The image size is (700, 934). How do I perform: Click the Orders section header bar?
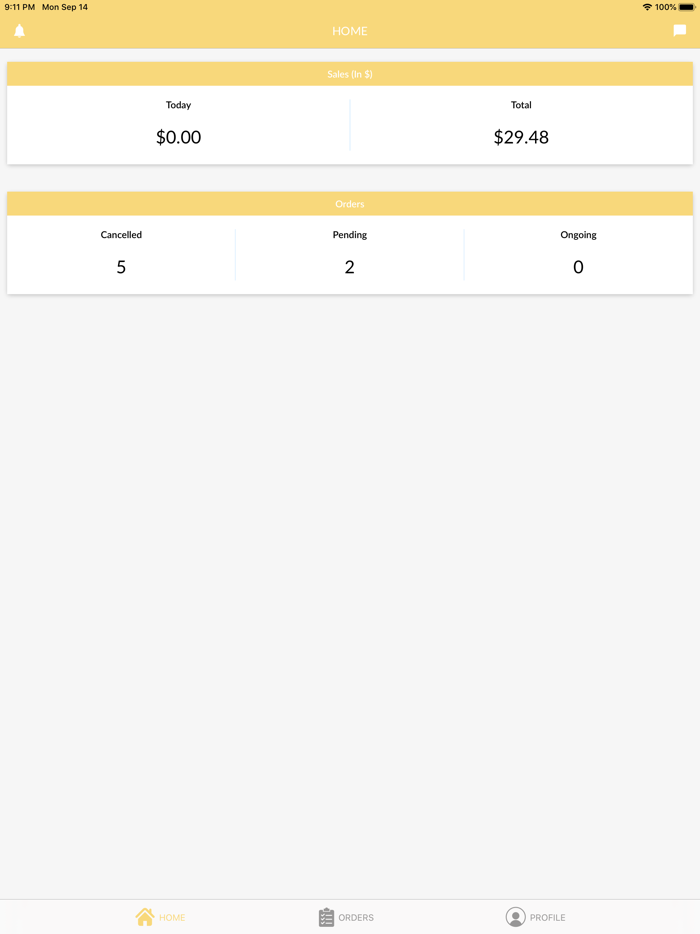click(350, 204)
